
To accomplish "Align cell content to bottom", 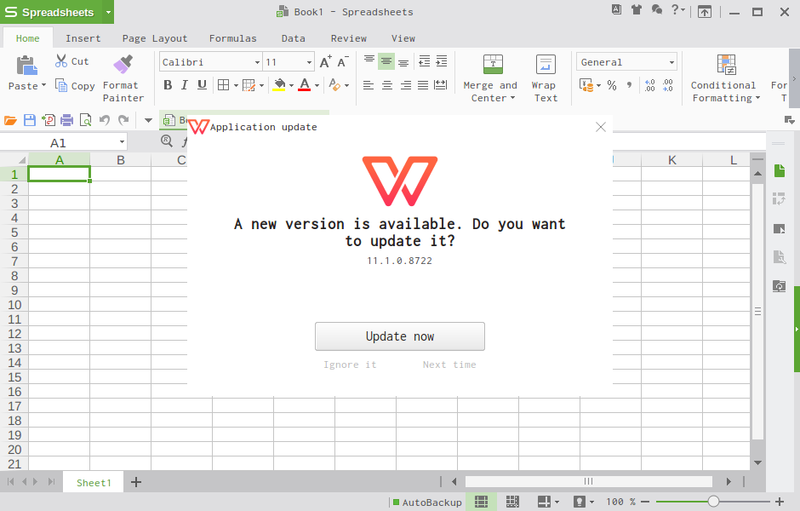I will pos(404,62).
